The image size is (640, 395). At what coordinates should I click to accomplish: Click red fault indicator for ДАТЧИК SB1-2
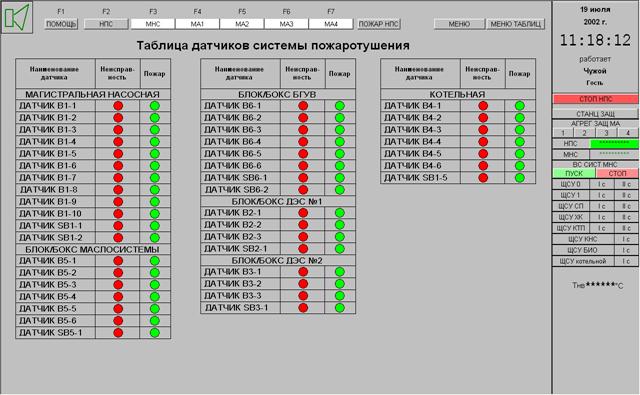click(118, 237)
